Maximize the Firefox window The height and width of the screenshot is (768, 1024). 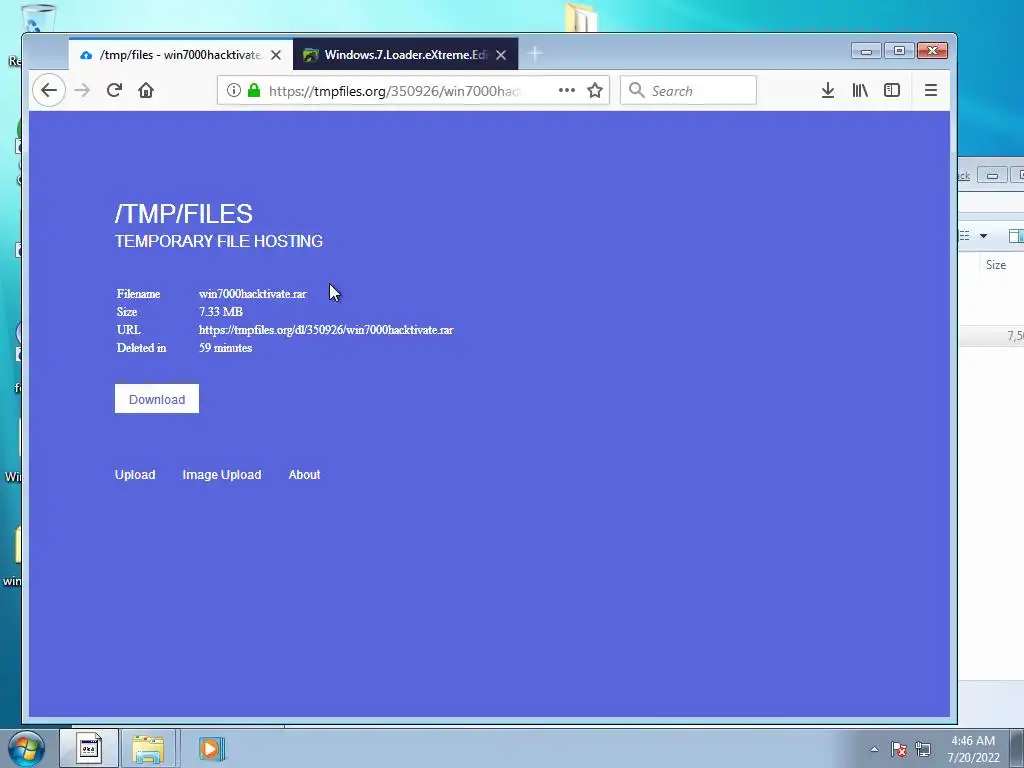[x=899, y=51]
